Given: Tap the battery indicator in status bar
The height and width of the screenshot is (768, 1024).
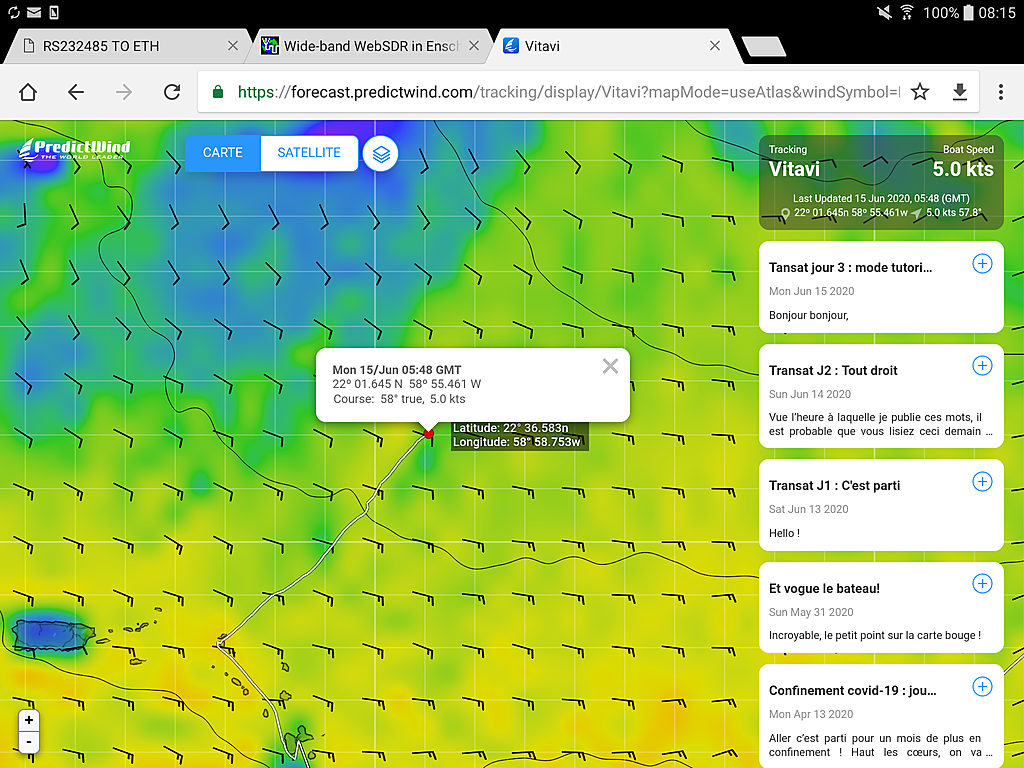Looking at the screenshot, I should [x=968, y=12].
